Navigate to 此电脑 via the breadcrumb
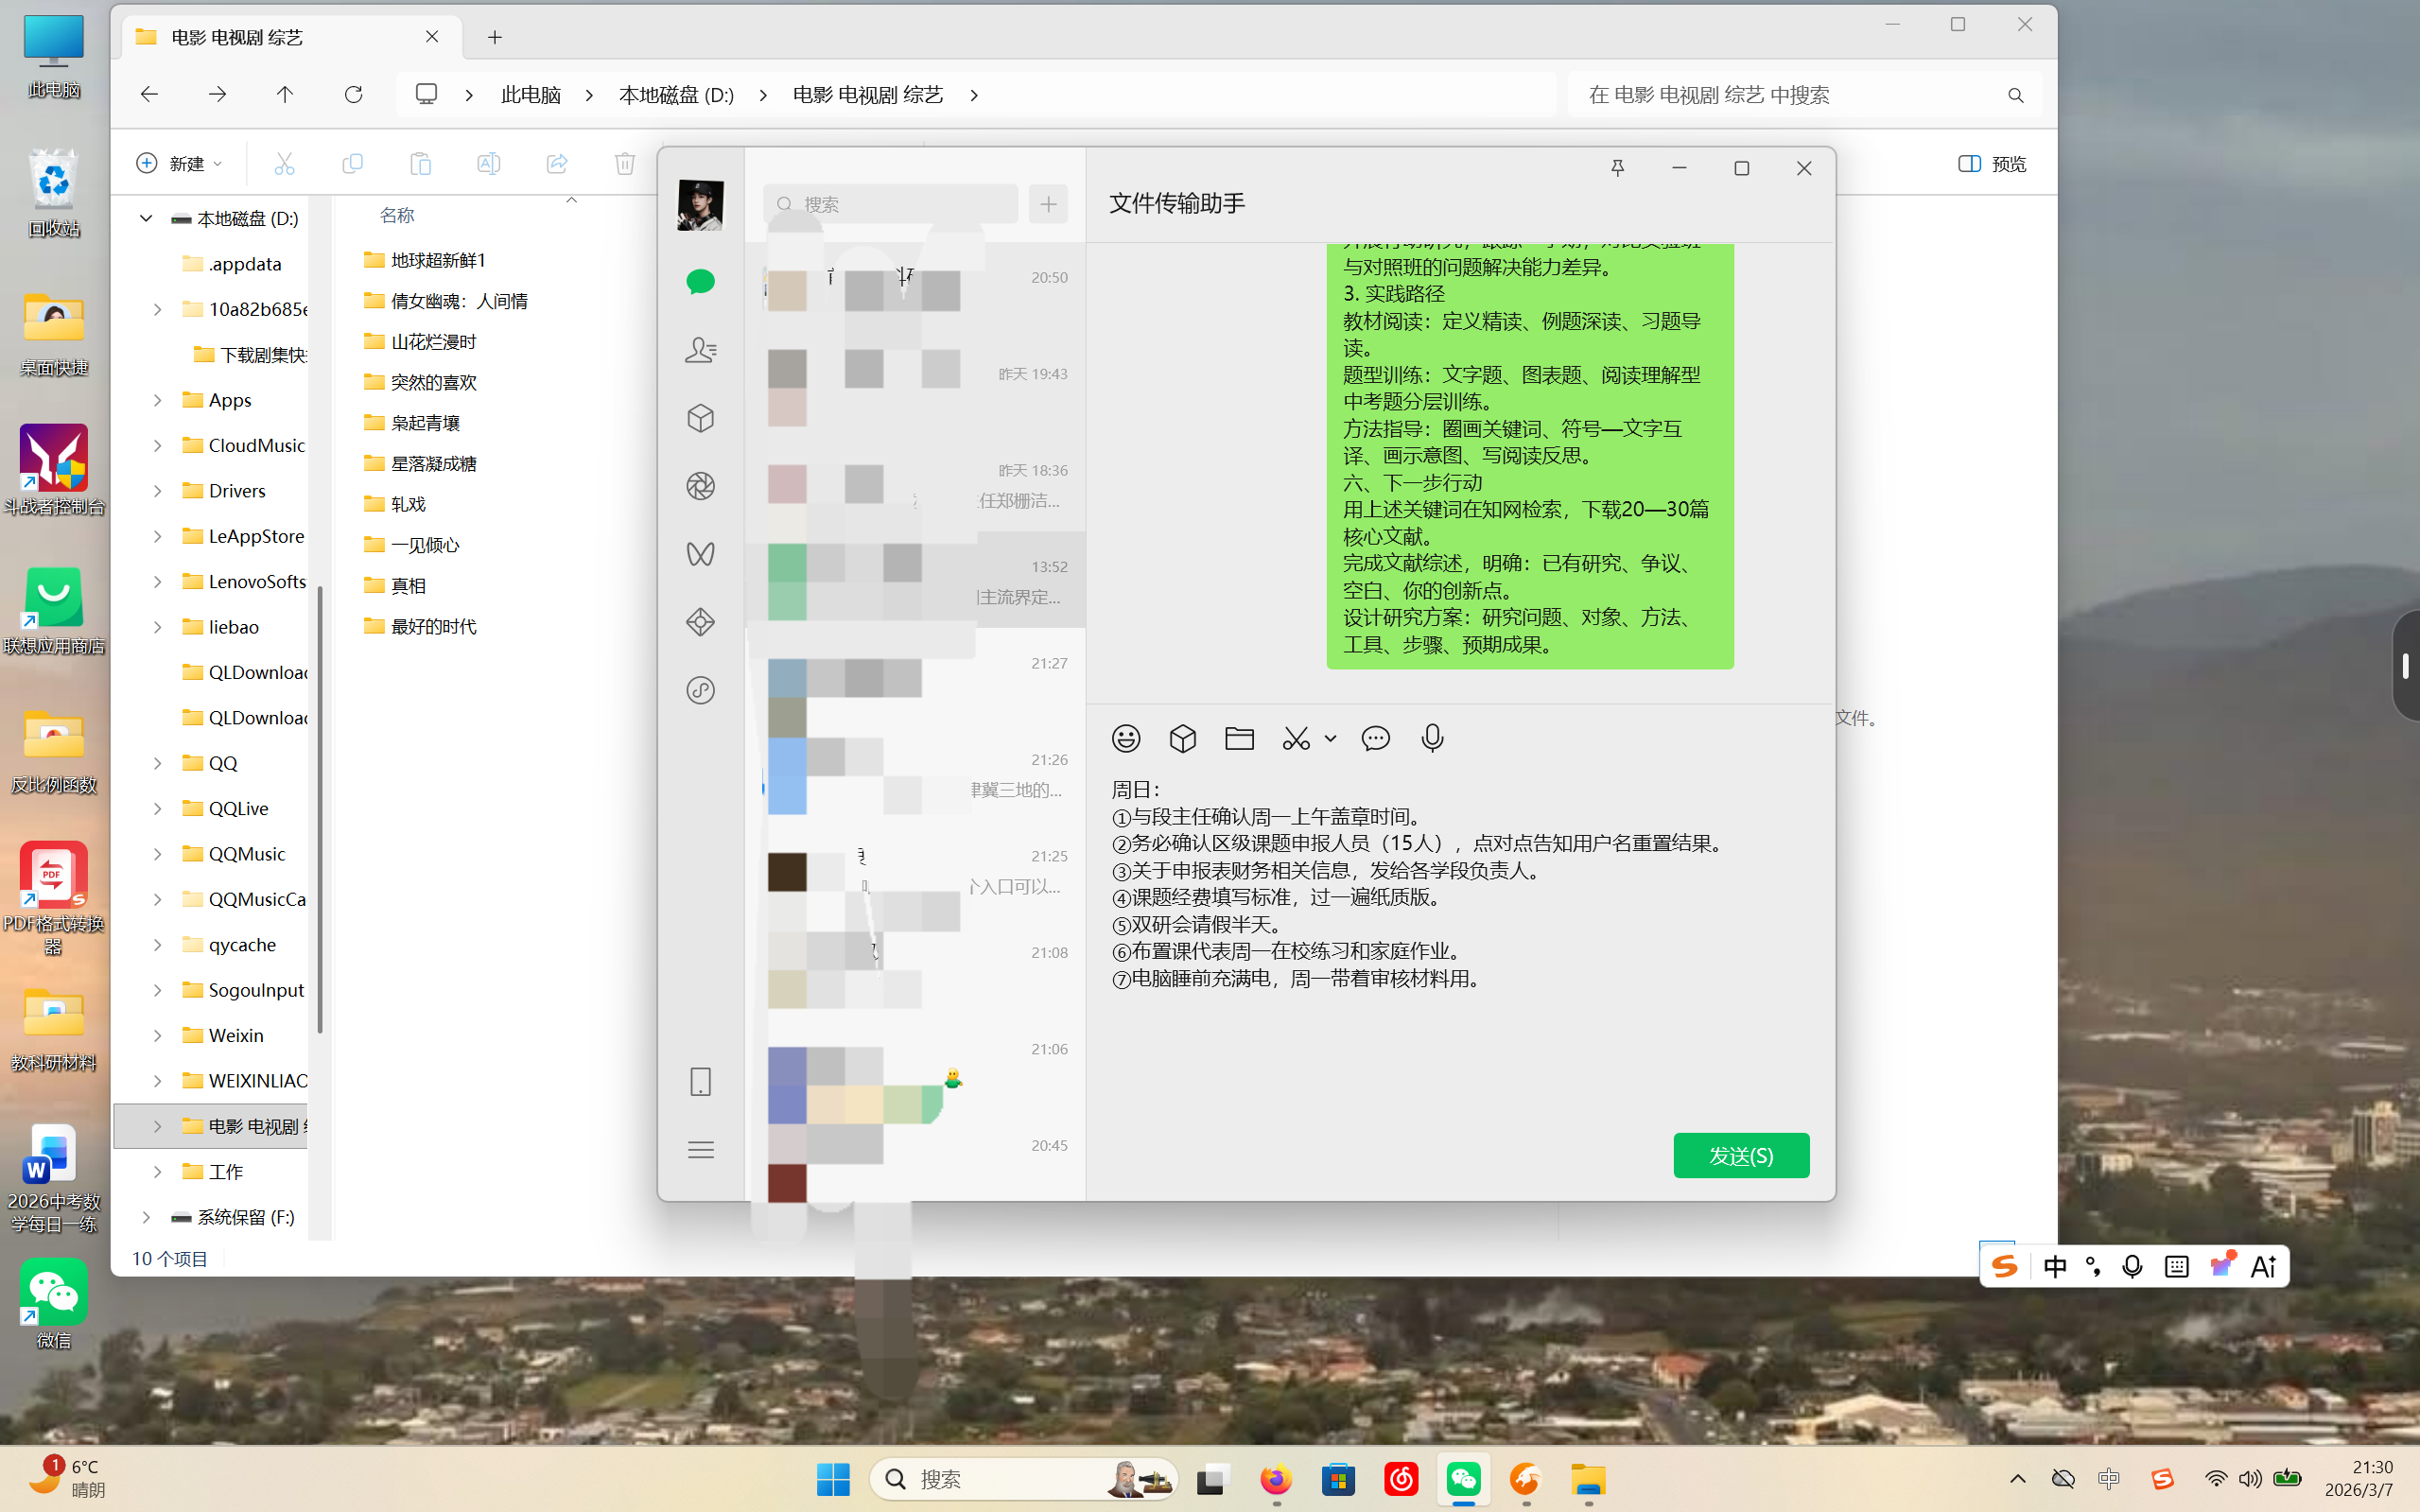Screen dimensions: 2420x1512 click(530, 94)
